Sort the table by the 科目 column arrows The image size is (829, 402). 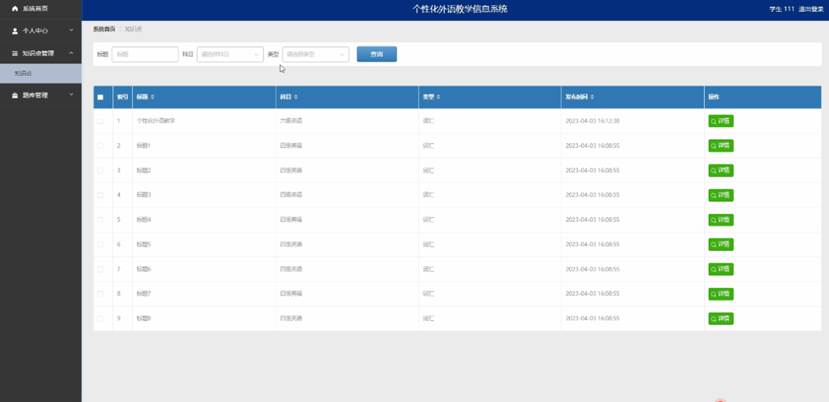tap(296, 97)
